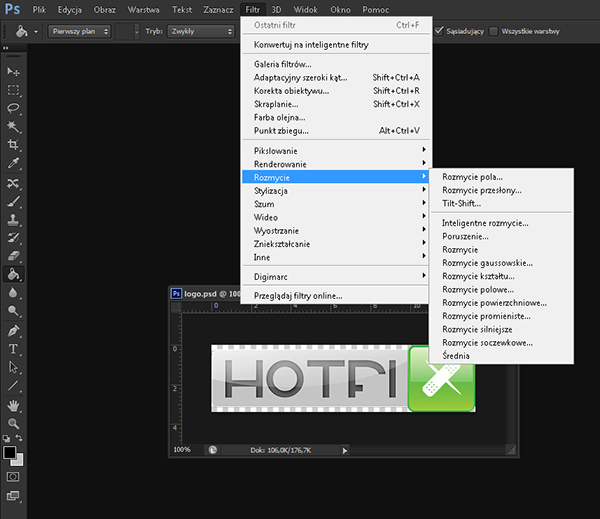This screenshot has height=519, width=600.
Task: Expand the Renderowanie submenu
Action: pos(337,164)
